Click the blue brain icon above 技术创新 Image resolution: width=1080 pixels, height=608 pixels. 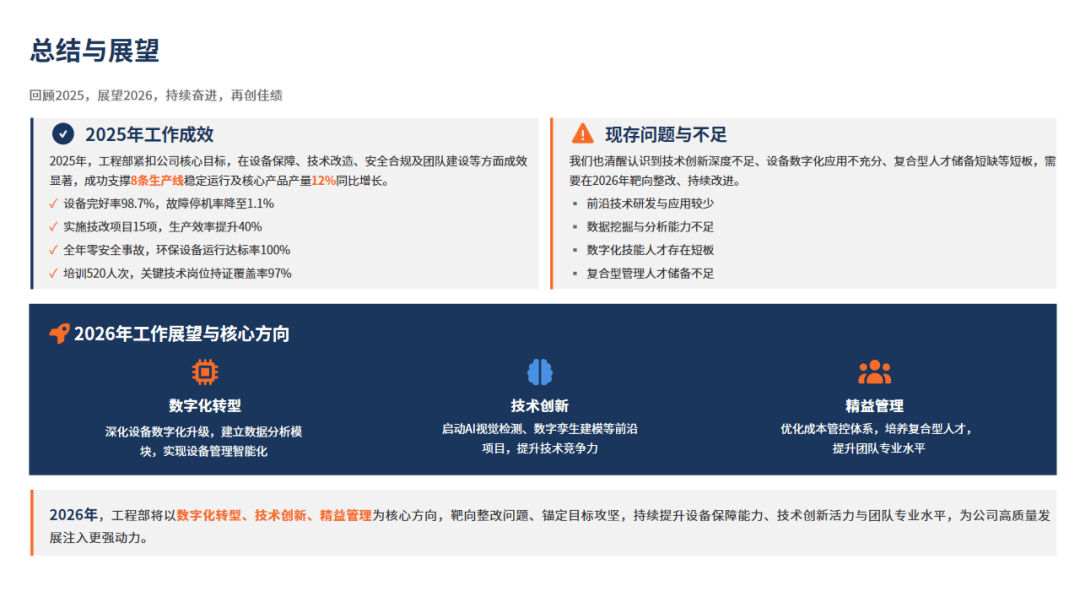(540, 372)
